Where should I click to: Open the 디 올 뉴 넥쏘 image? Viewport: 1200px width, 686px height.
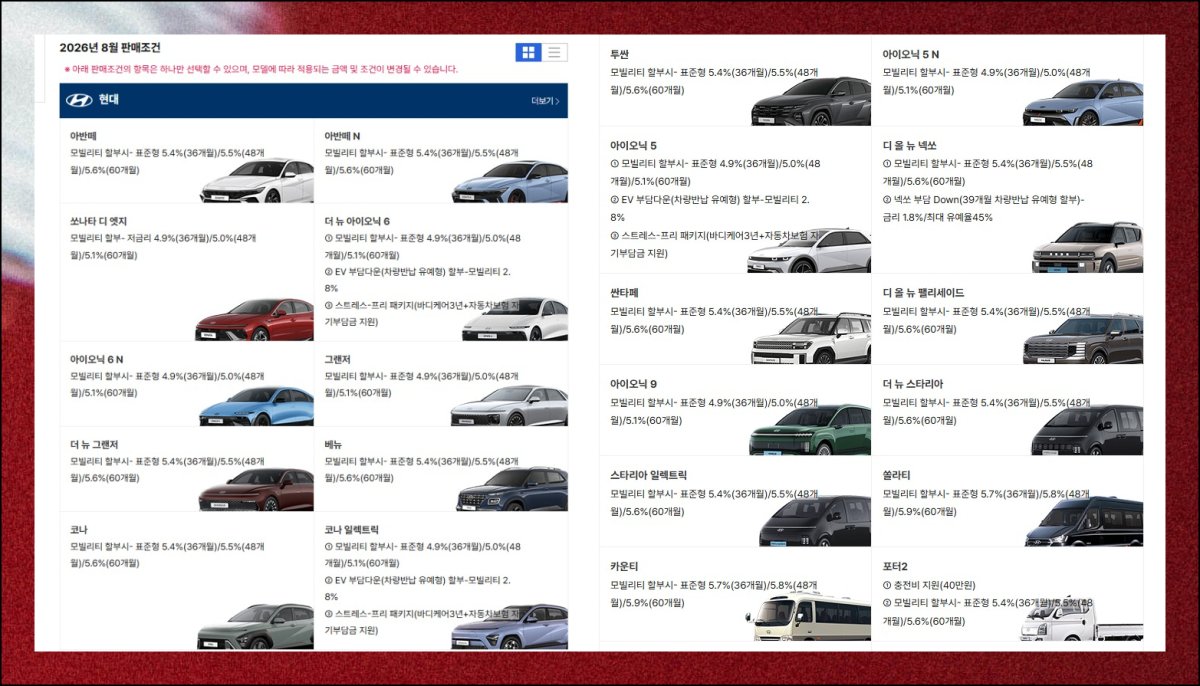point(1087,248)
